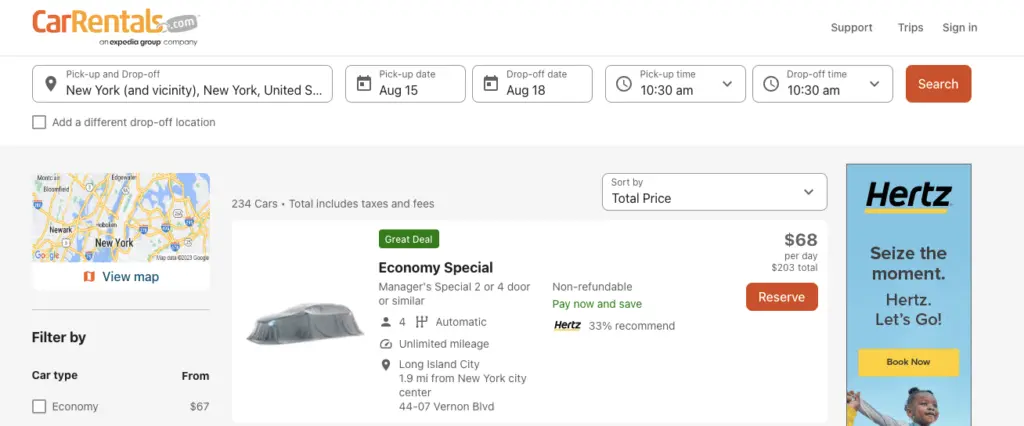
Task: Click the pick-up date calendar icon
Action: click(x=364, y=84)
